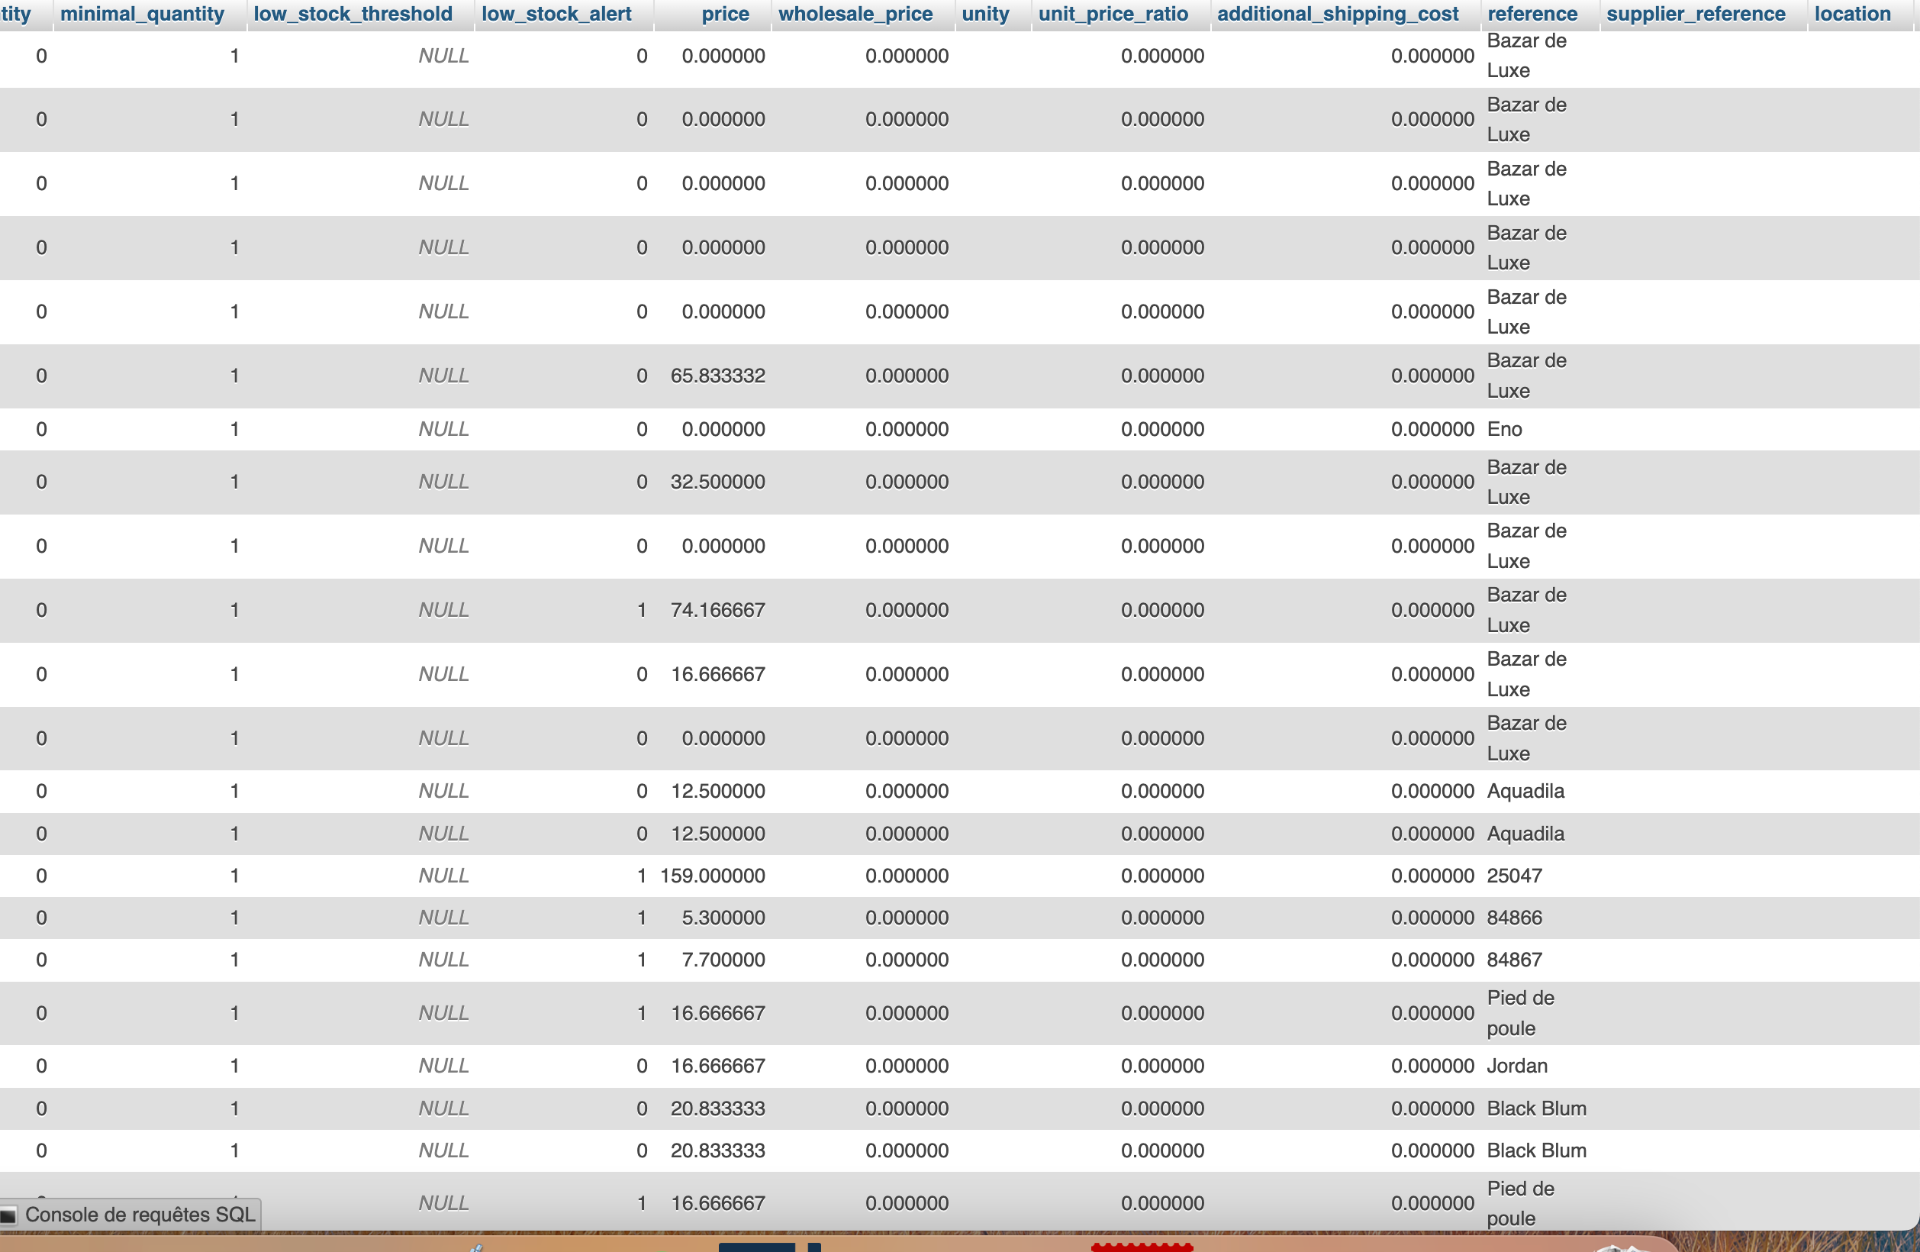Sort by the unity column header
Image resolution: width=1920 pixels, height=1252 pixels.
point(985,14)
